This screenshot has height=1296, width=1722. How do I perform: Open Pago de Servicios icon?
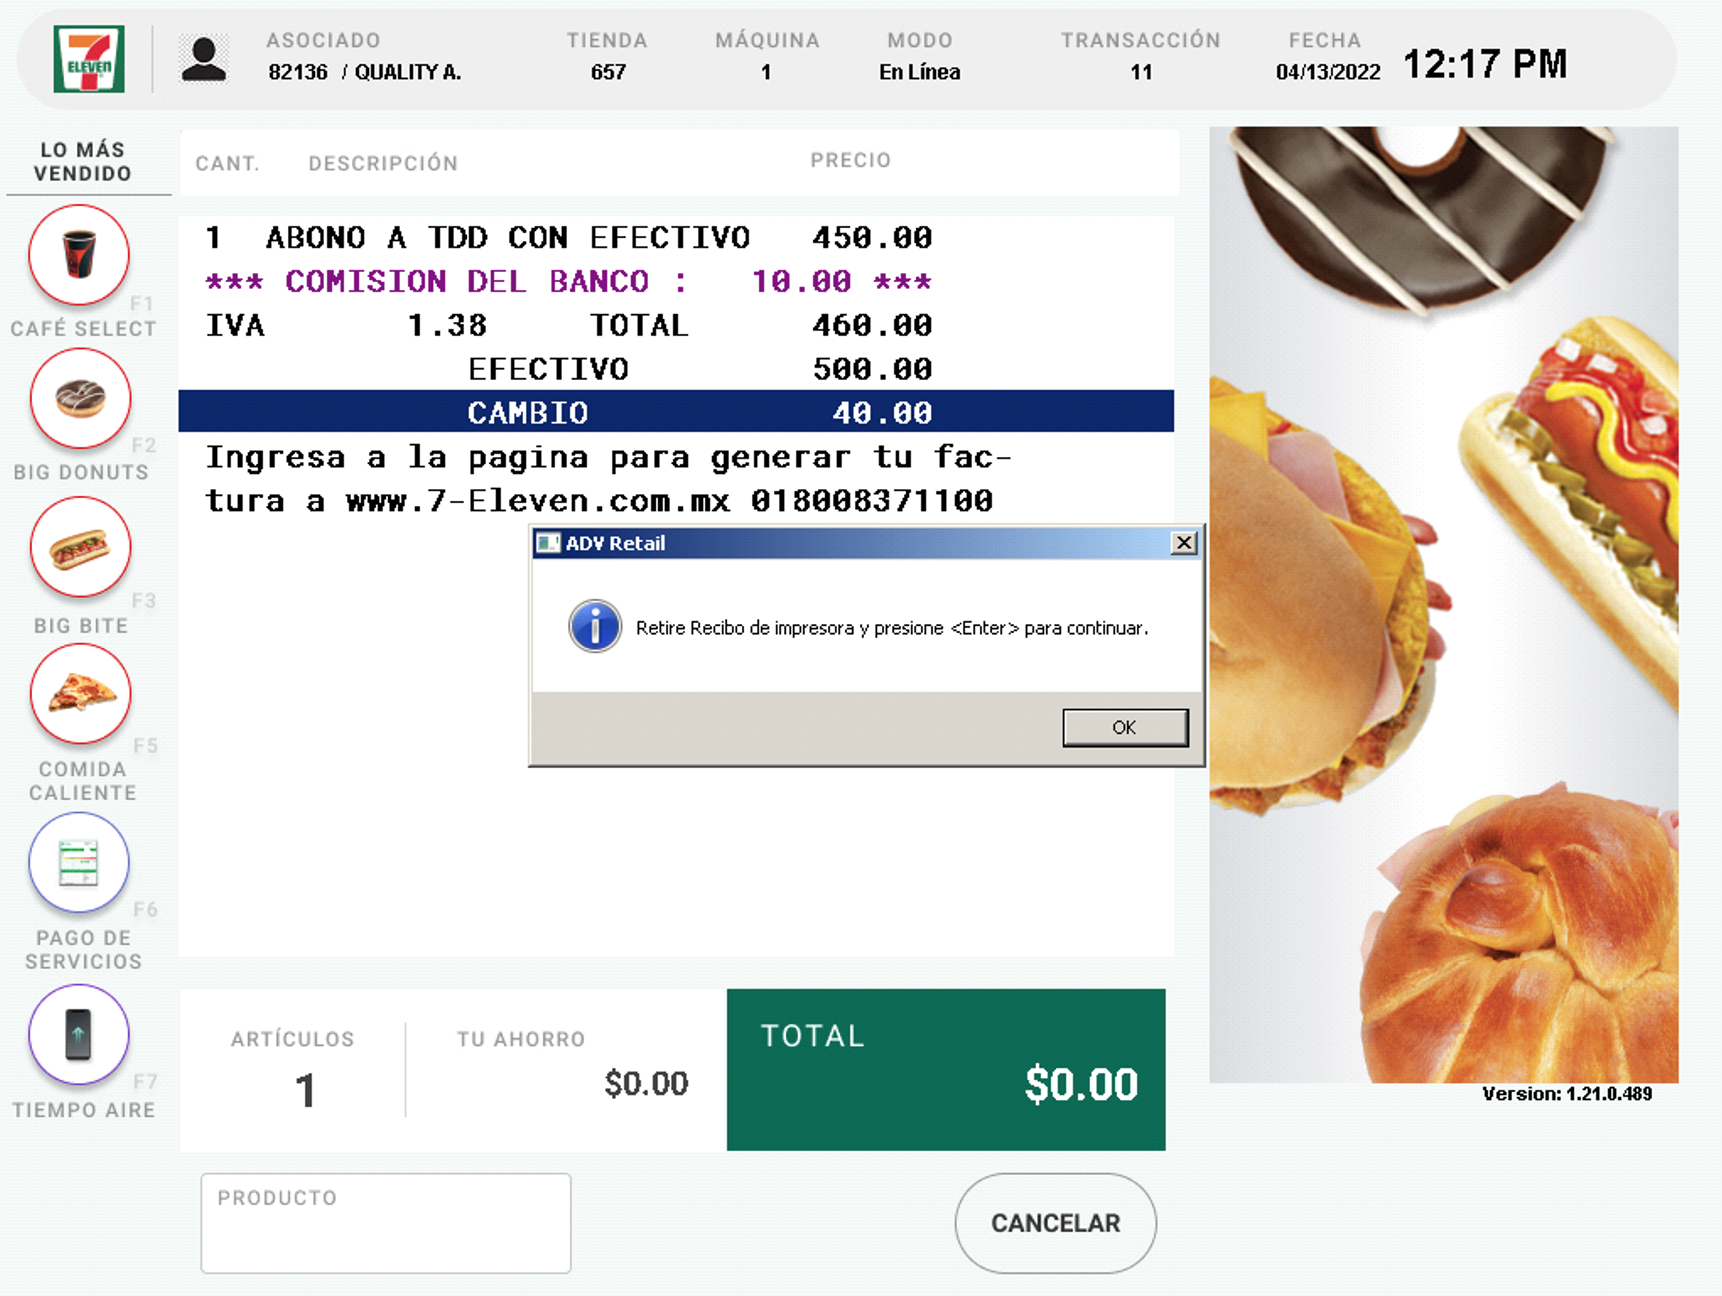(x=79, y=862)
